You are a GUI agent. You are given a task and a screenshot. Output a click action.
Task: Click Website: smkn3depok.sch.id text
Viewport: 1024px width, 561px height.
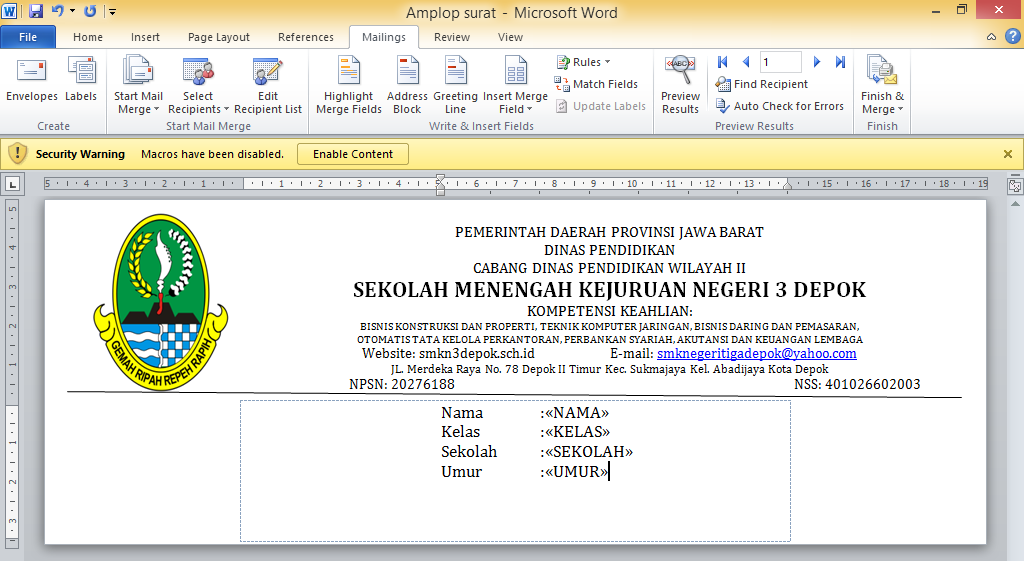tap(448, 353)
